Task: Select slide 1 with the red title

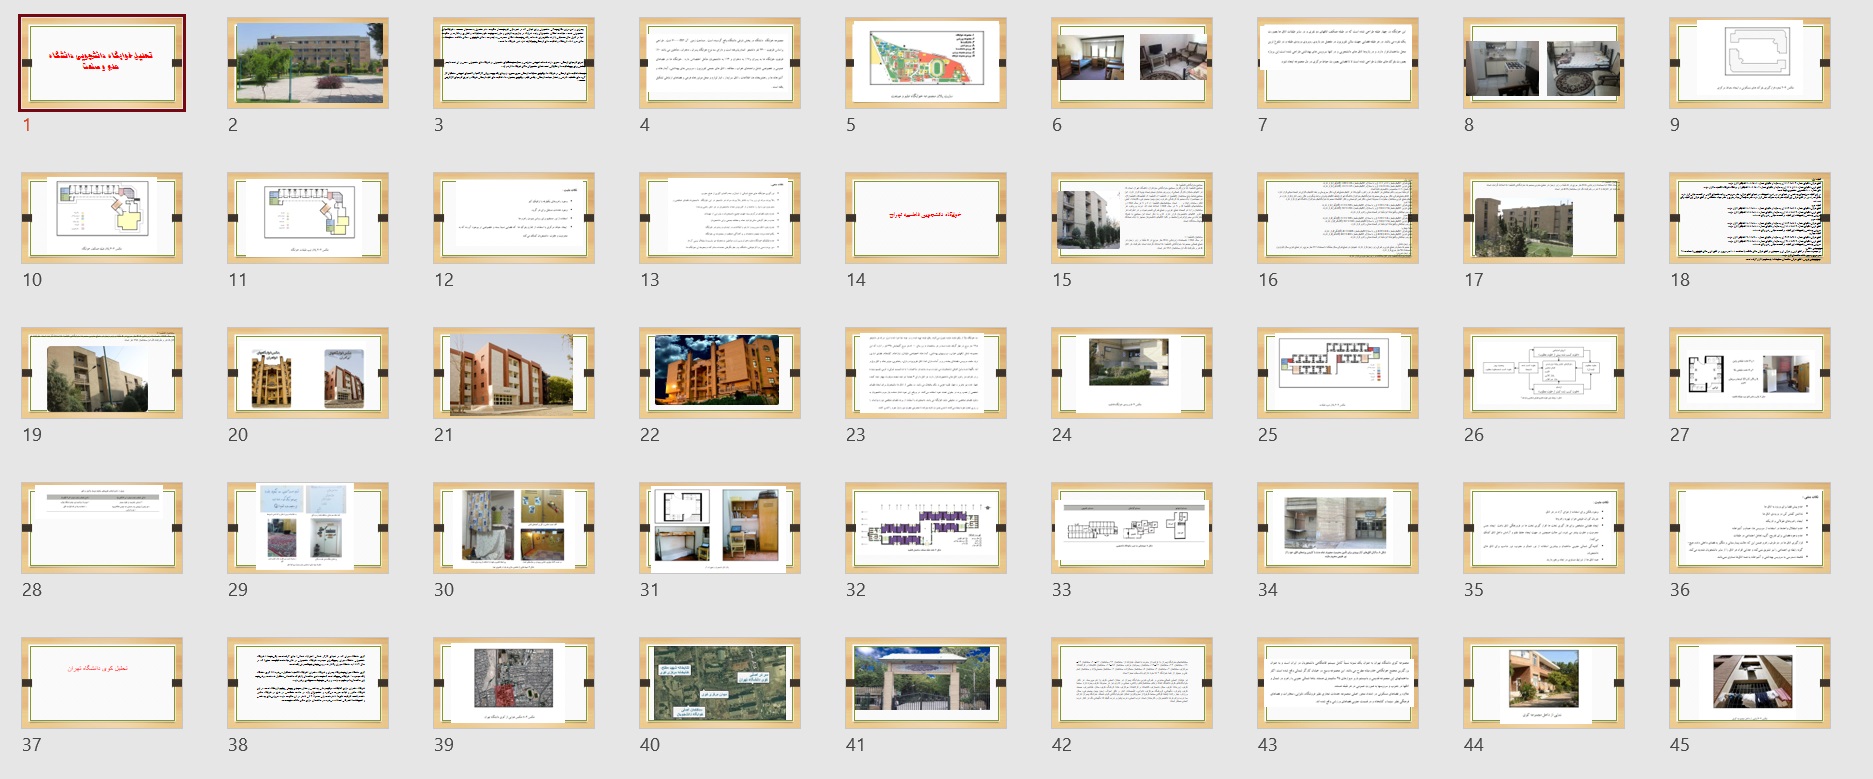Action: coord(102,63)
